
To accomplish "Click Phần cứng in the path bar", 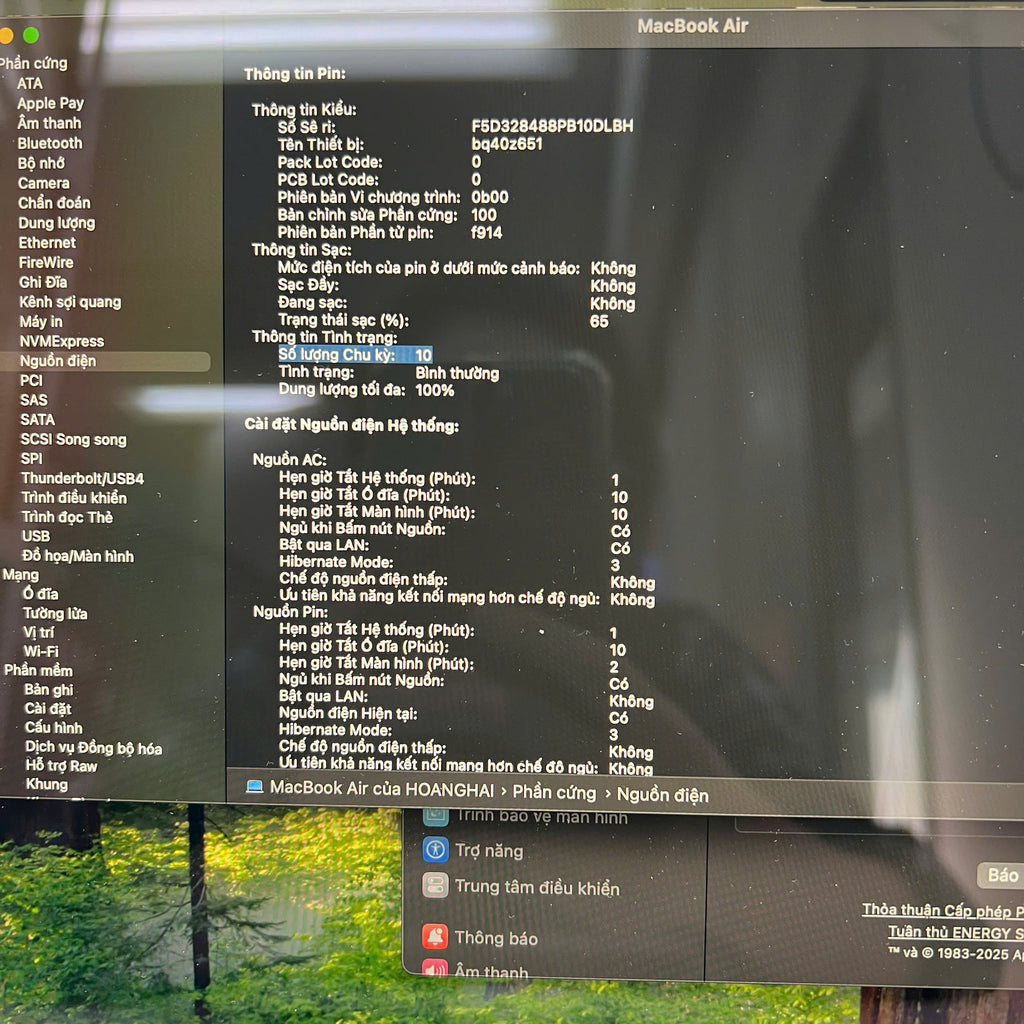I will pyautogui.click(x=554, y=792).
